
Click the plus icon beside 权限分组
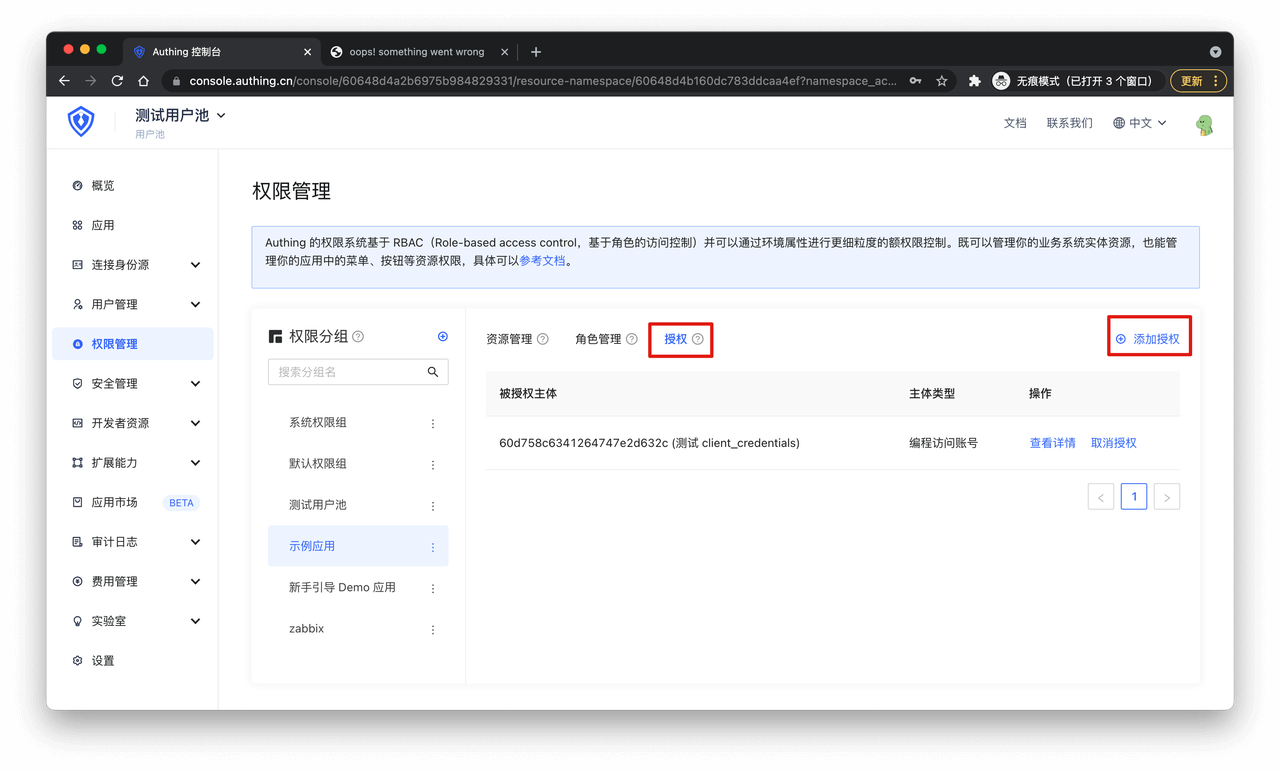coord(443,337)
